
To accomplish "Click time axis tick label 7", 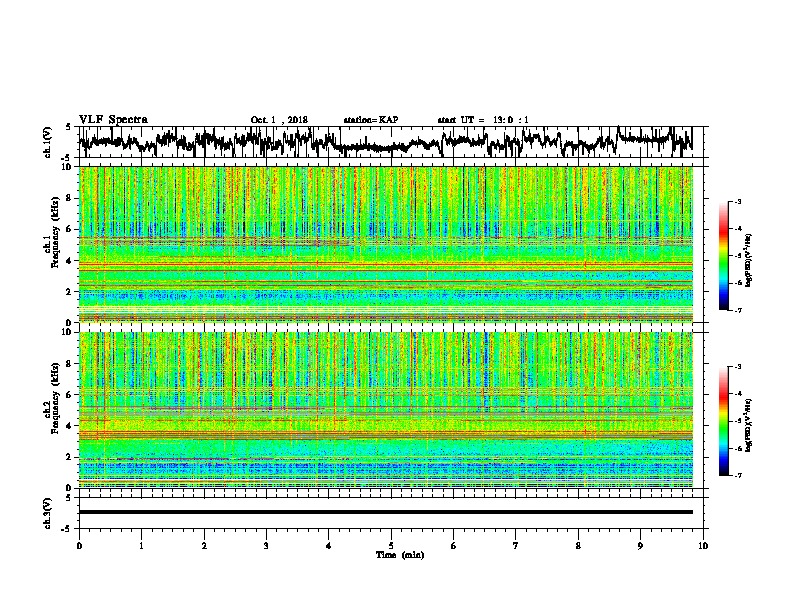I will coord(516,546).
